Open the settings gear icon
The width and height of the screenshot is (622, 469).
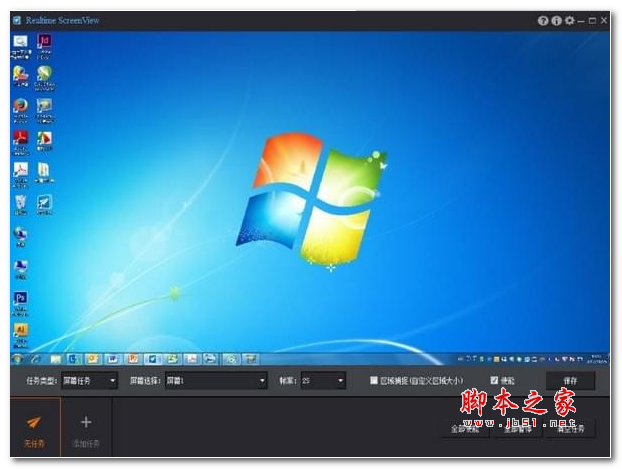click(569, 20)
